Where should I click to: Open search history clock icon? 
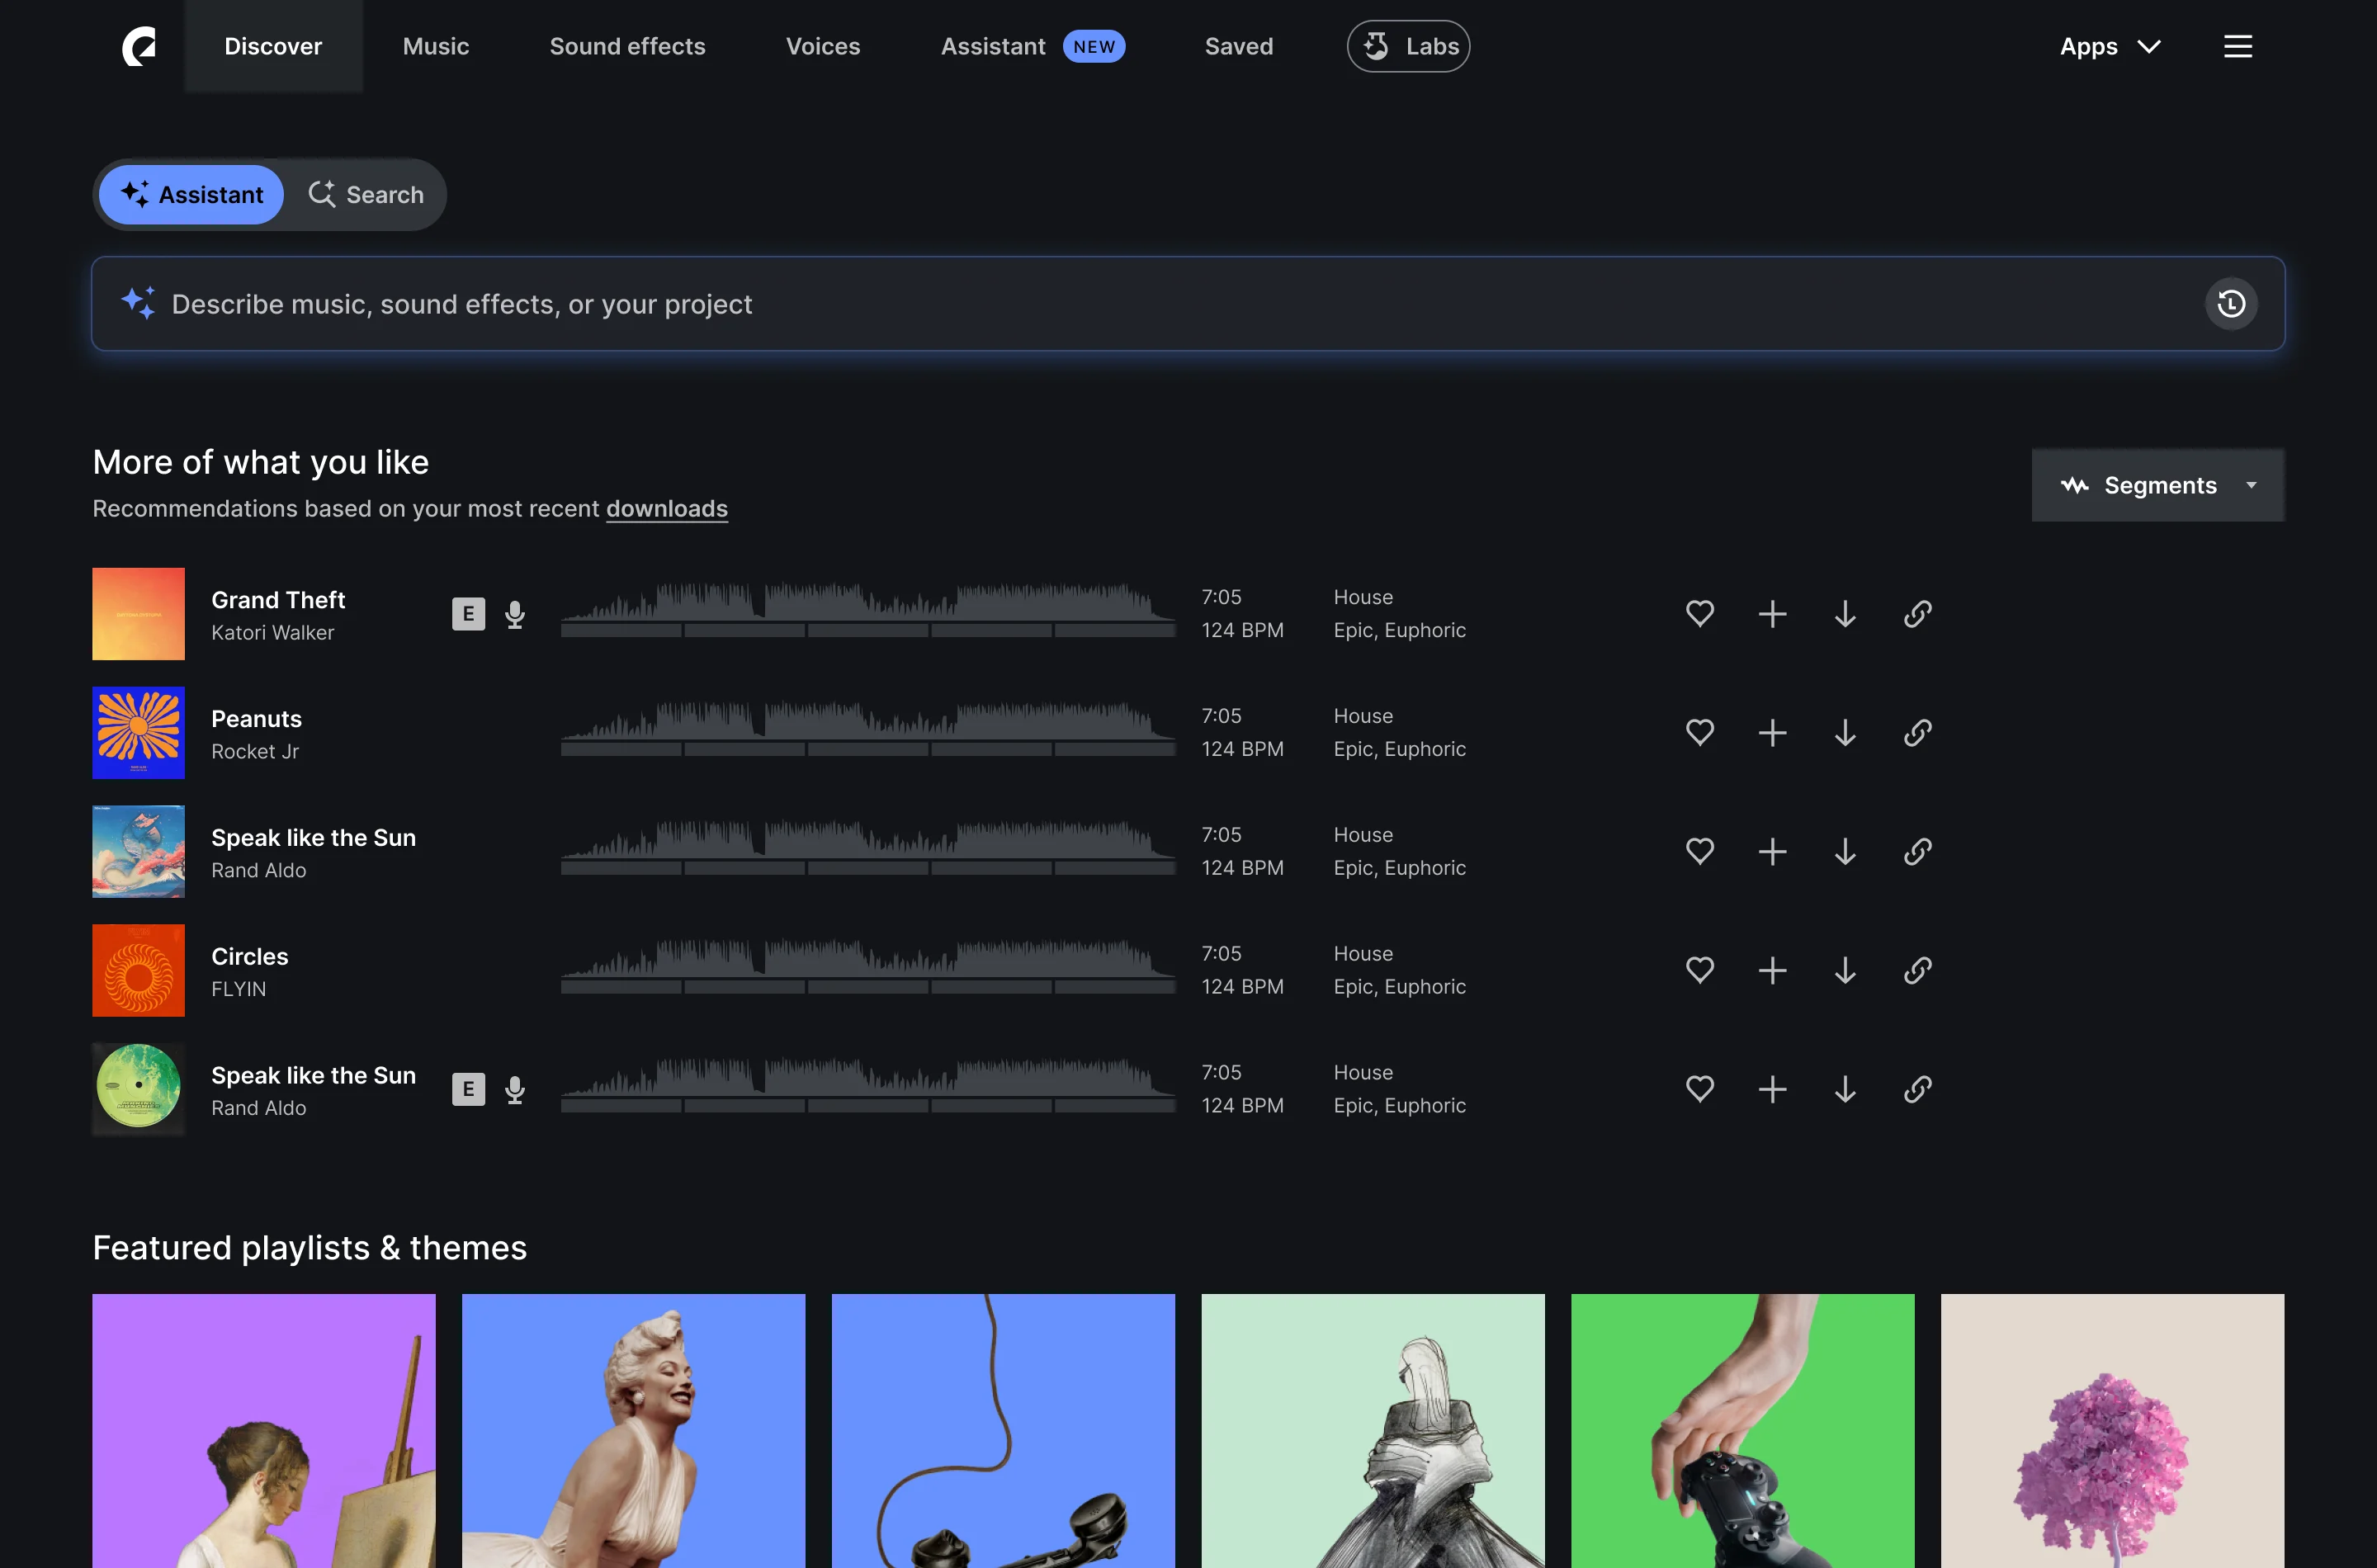(2230, 304)
